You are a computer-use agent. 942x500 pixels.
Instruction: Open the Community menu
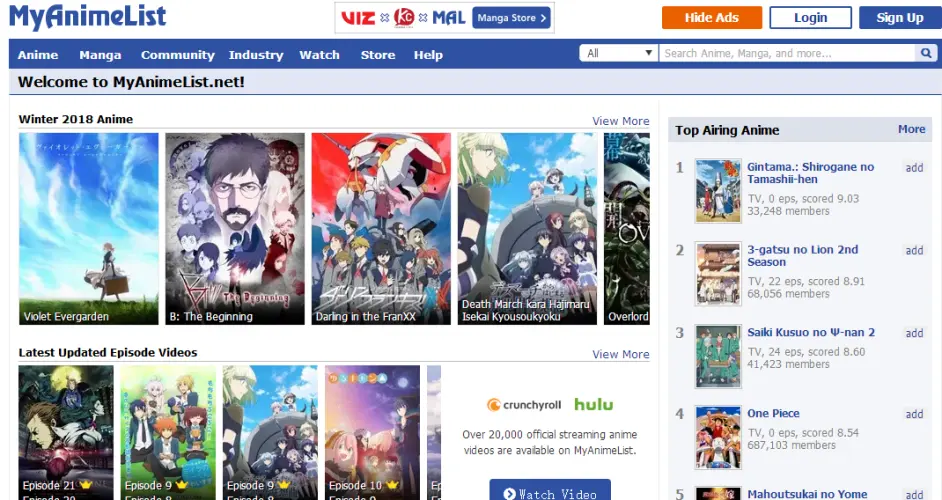178,55
